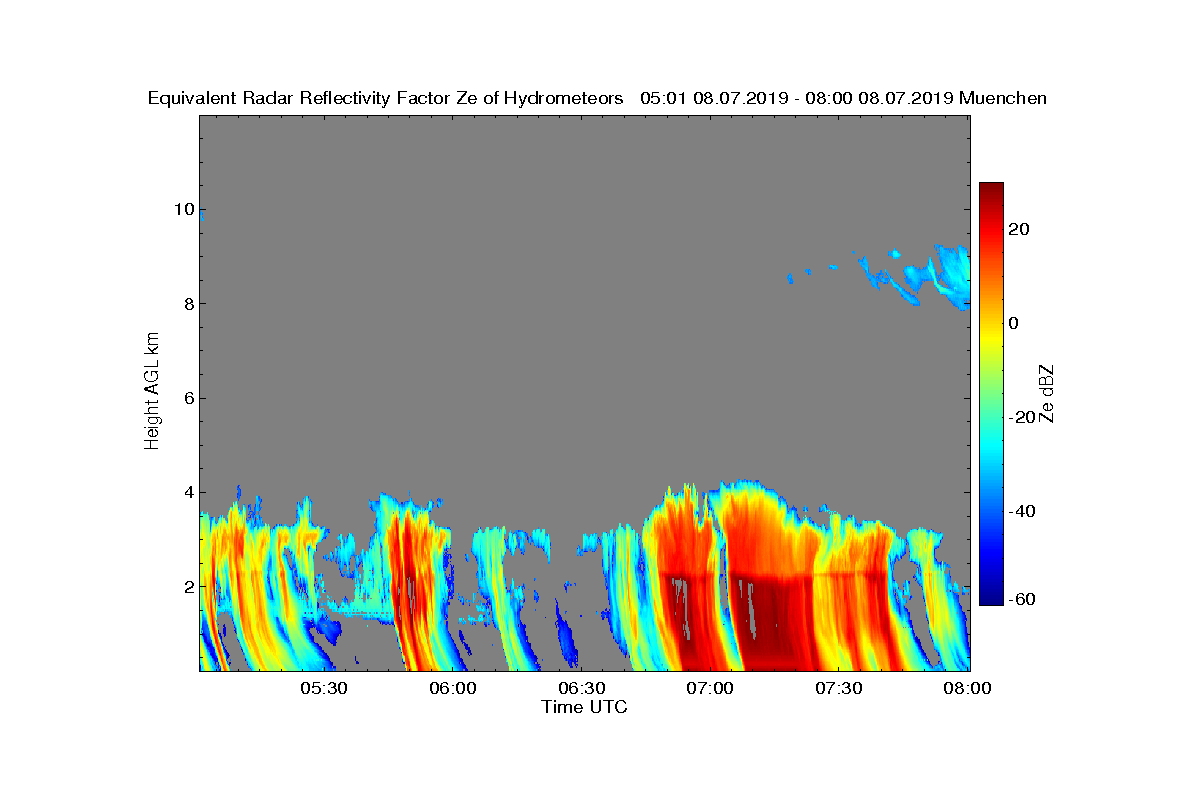
Task: Click the 08:00 time tick label
Action: click(968, 689)
